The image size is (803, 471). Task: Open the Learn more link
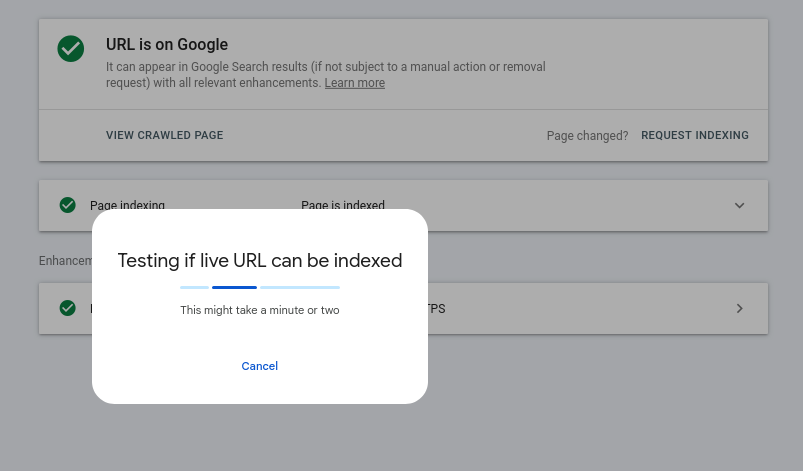click(354, 83)
